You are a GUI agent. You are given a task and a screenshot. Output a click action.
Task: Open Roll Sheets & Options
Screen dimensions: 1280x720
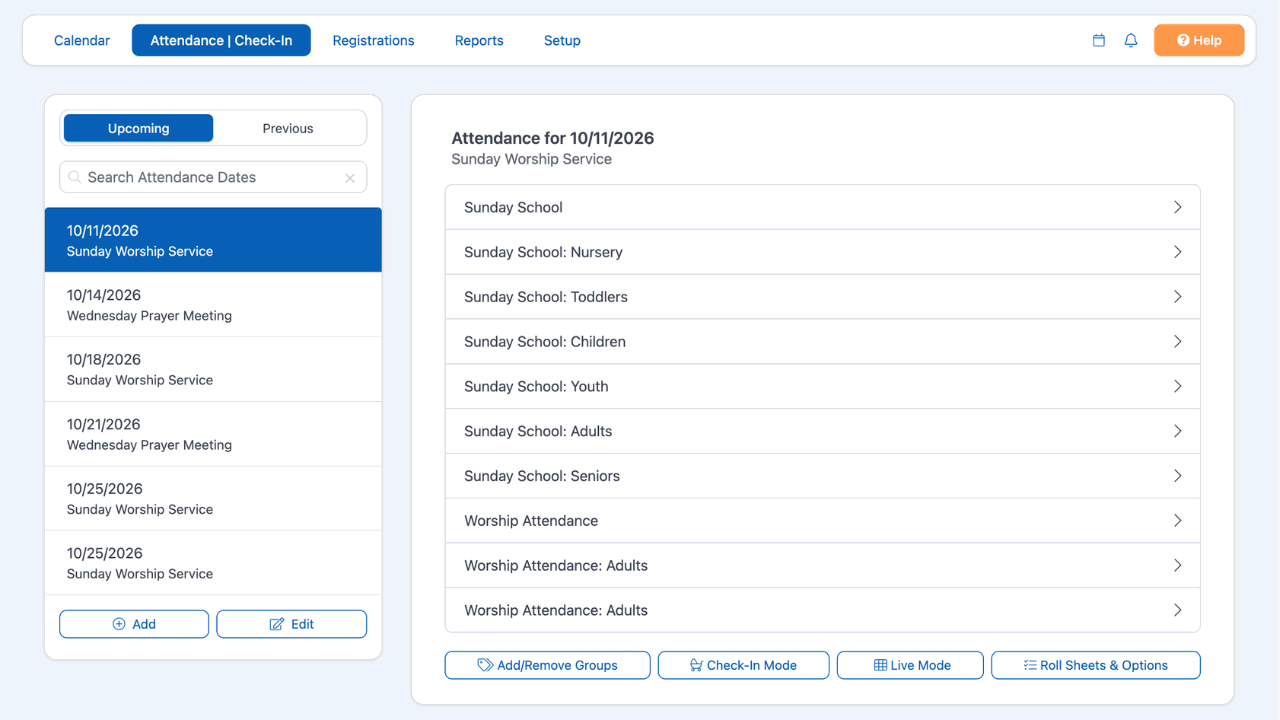[x=1096, y=665]
